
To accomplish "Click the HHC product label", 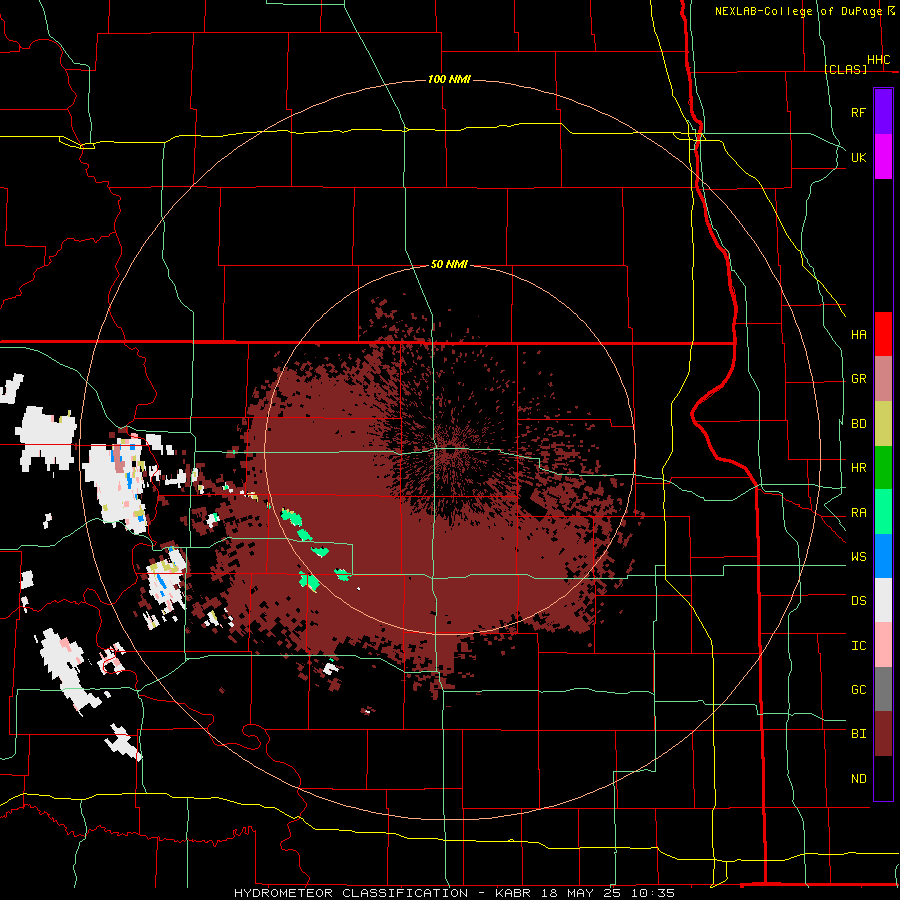I will click(879, 60).
